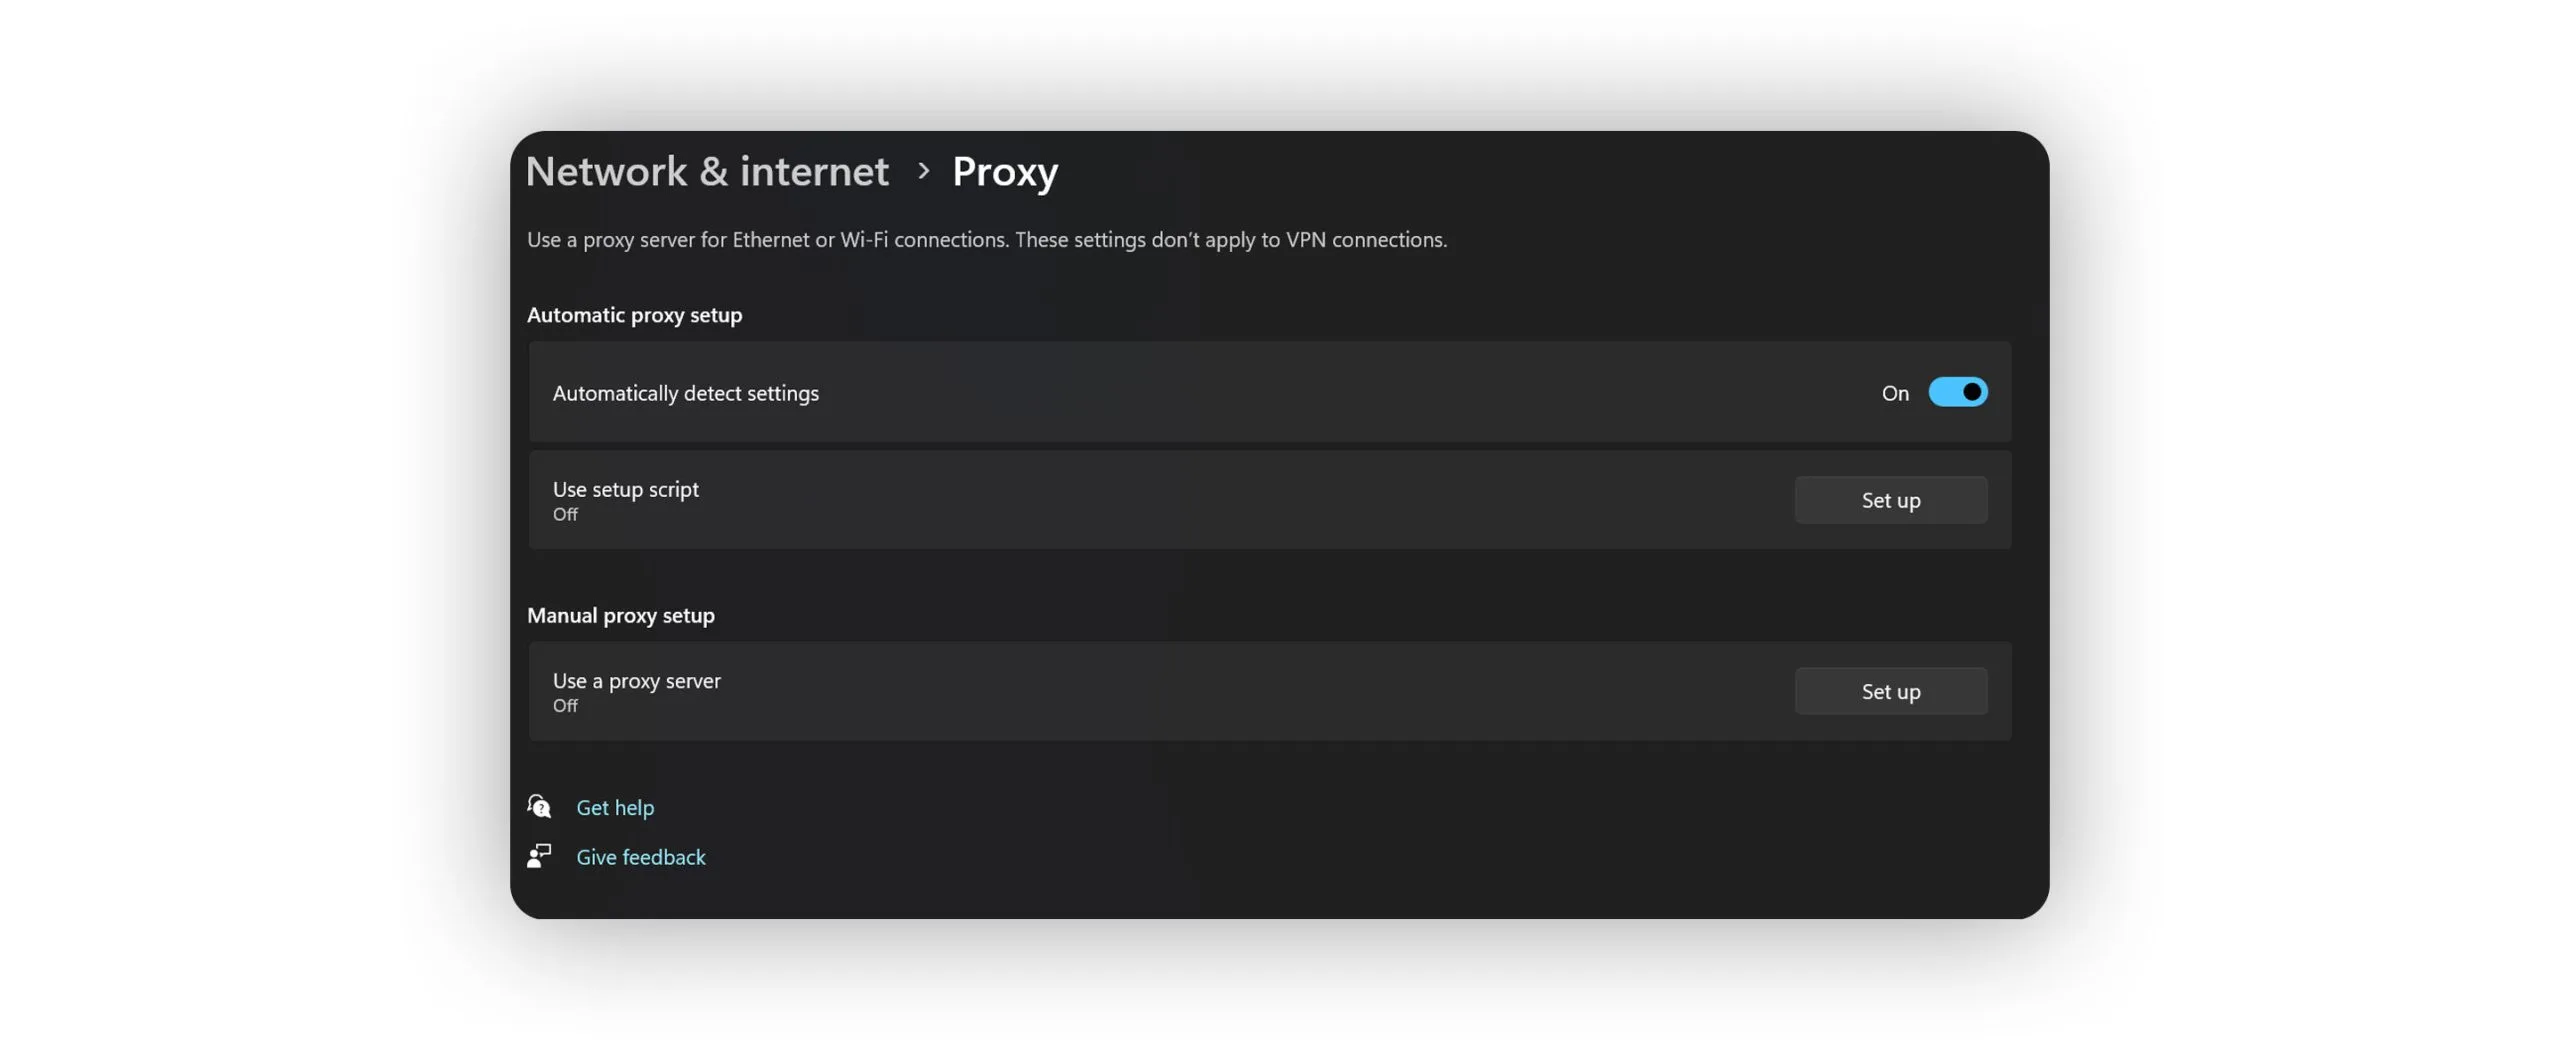This screenshot has width=2560, height=1051.
Task: Click the proxy server description text
Action: (x=986, y=240)
